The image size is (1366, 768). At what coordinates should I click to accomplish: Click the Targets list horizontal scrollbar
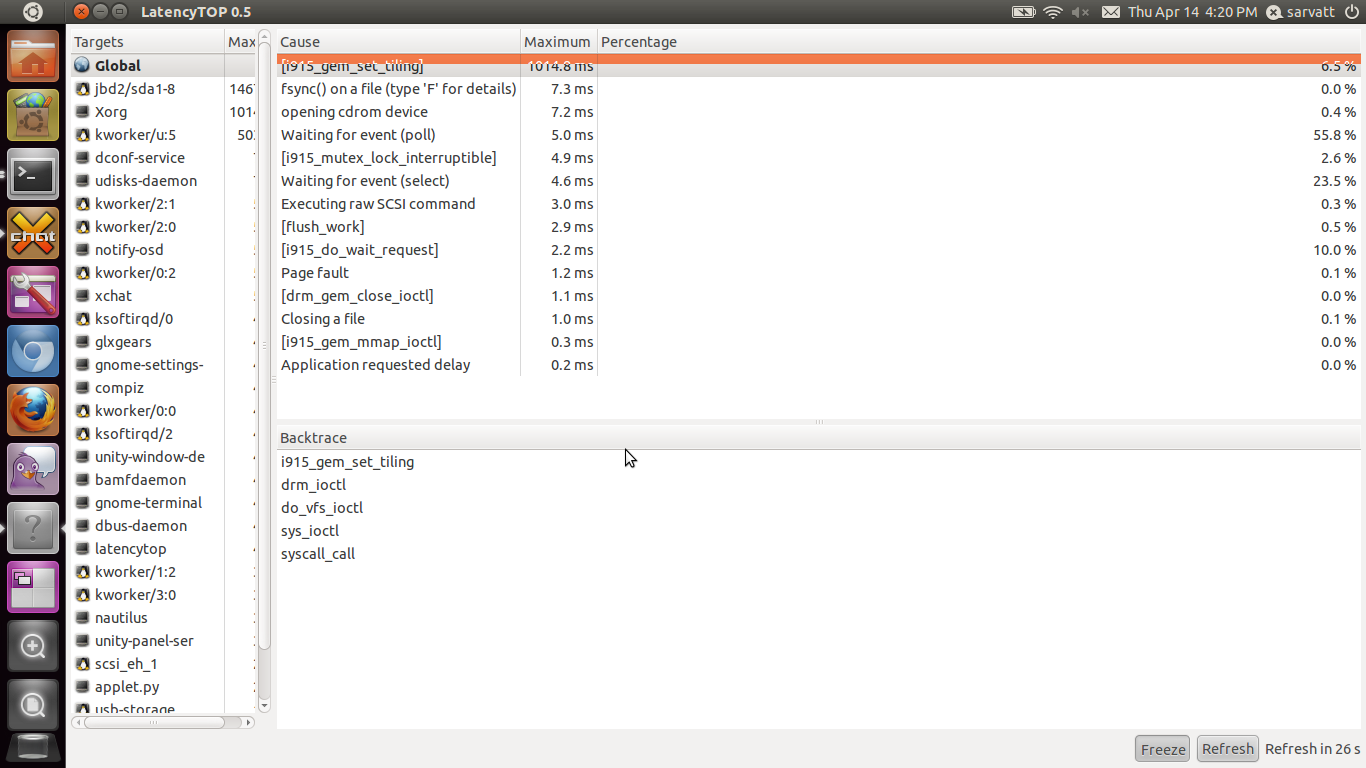point(160,721)
